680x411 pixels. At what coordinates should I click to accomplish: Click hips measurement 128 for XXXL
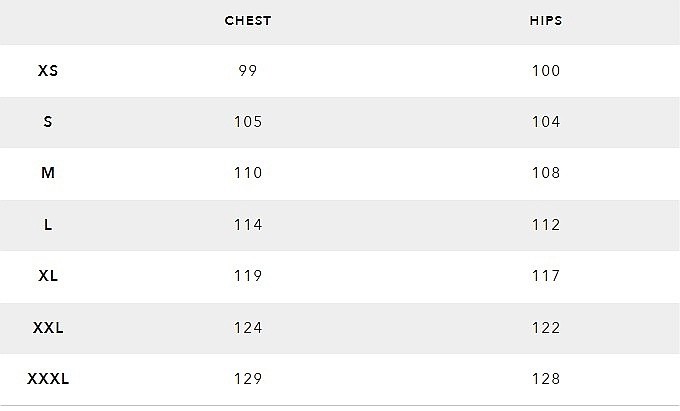546,379
